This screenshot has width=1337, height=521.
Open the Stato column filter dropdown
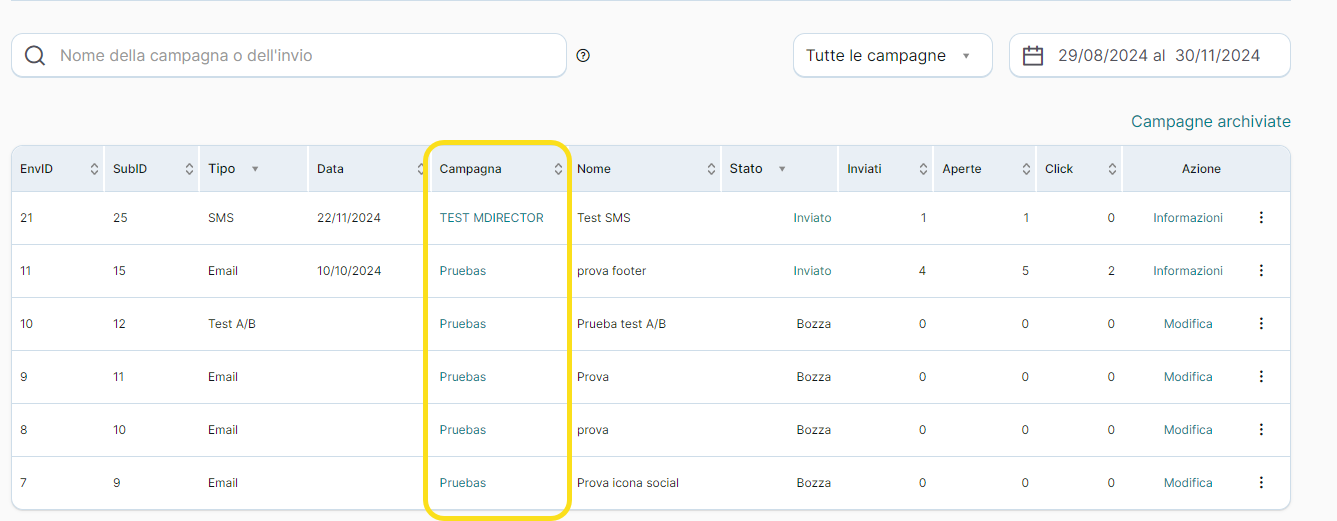pos(782,170)
